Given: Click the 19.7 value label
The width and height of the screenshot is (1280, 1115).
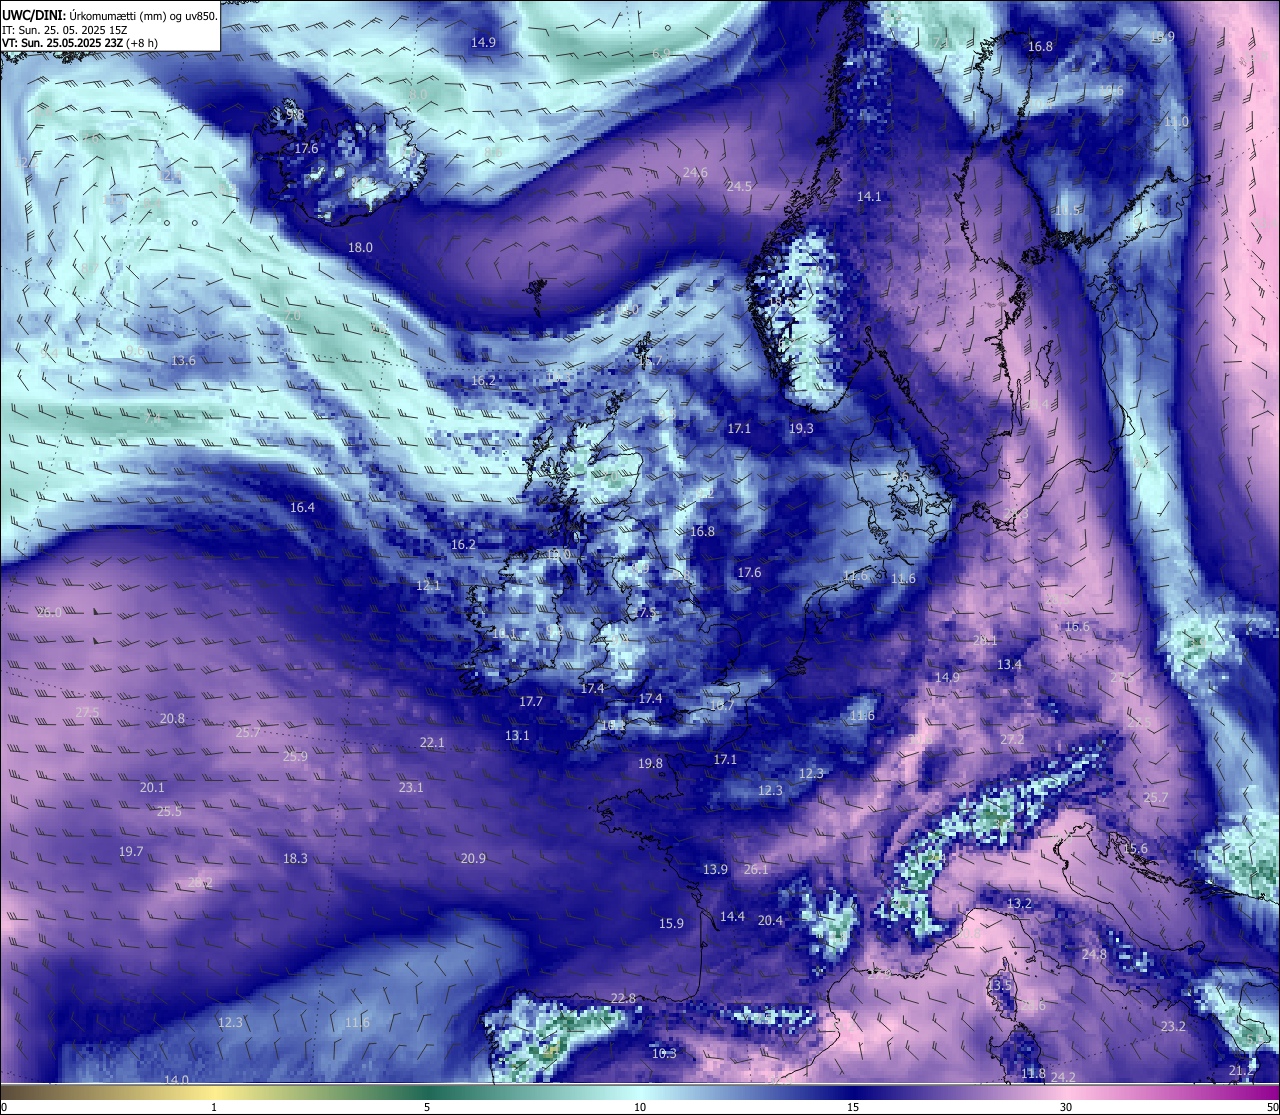Looking at the screenshot, I should [x=131, y=852].
